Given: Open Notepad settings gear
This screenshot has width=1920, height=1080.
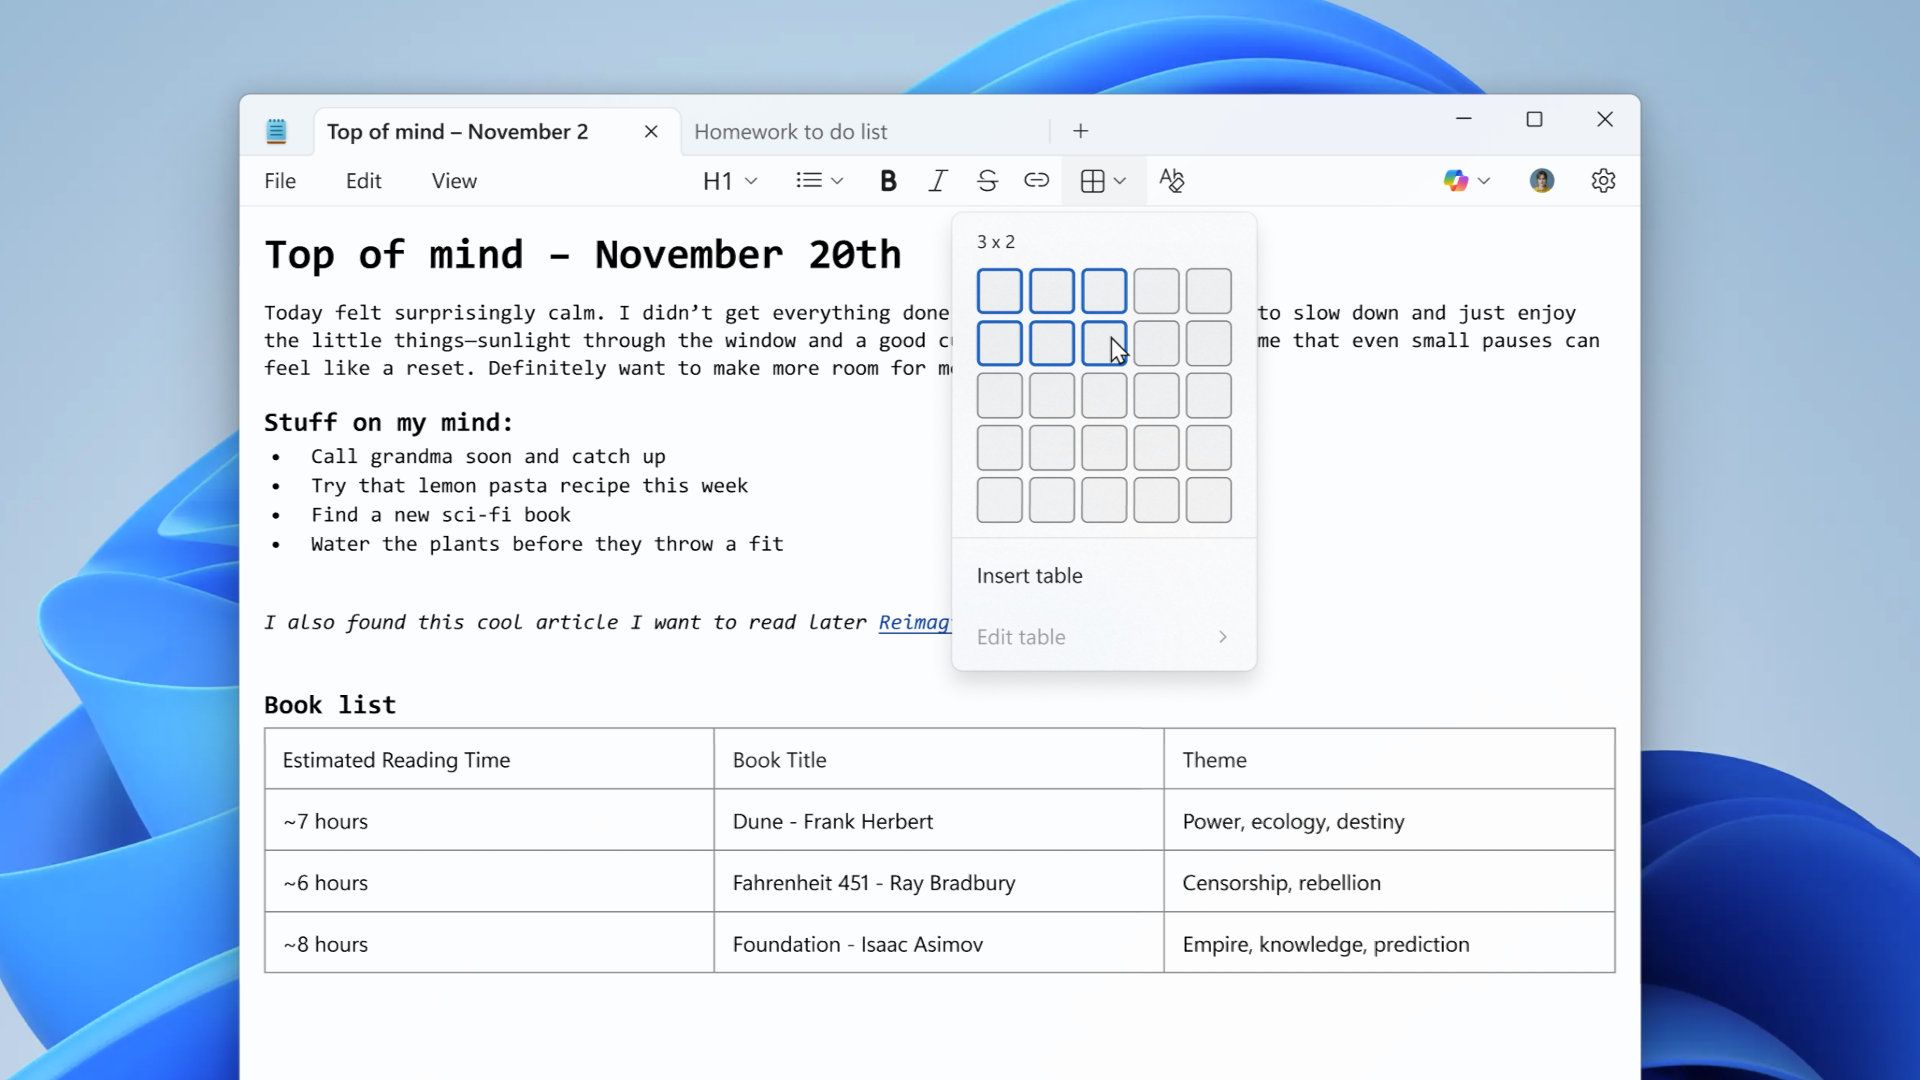Looking at the screenshot, I should pos(1602,180).
